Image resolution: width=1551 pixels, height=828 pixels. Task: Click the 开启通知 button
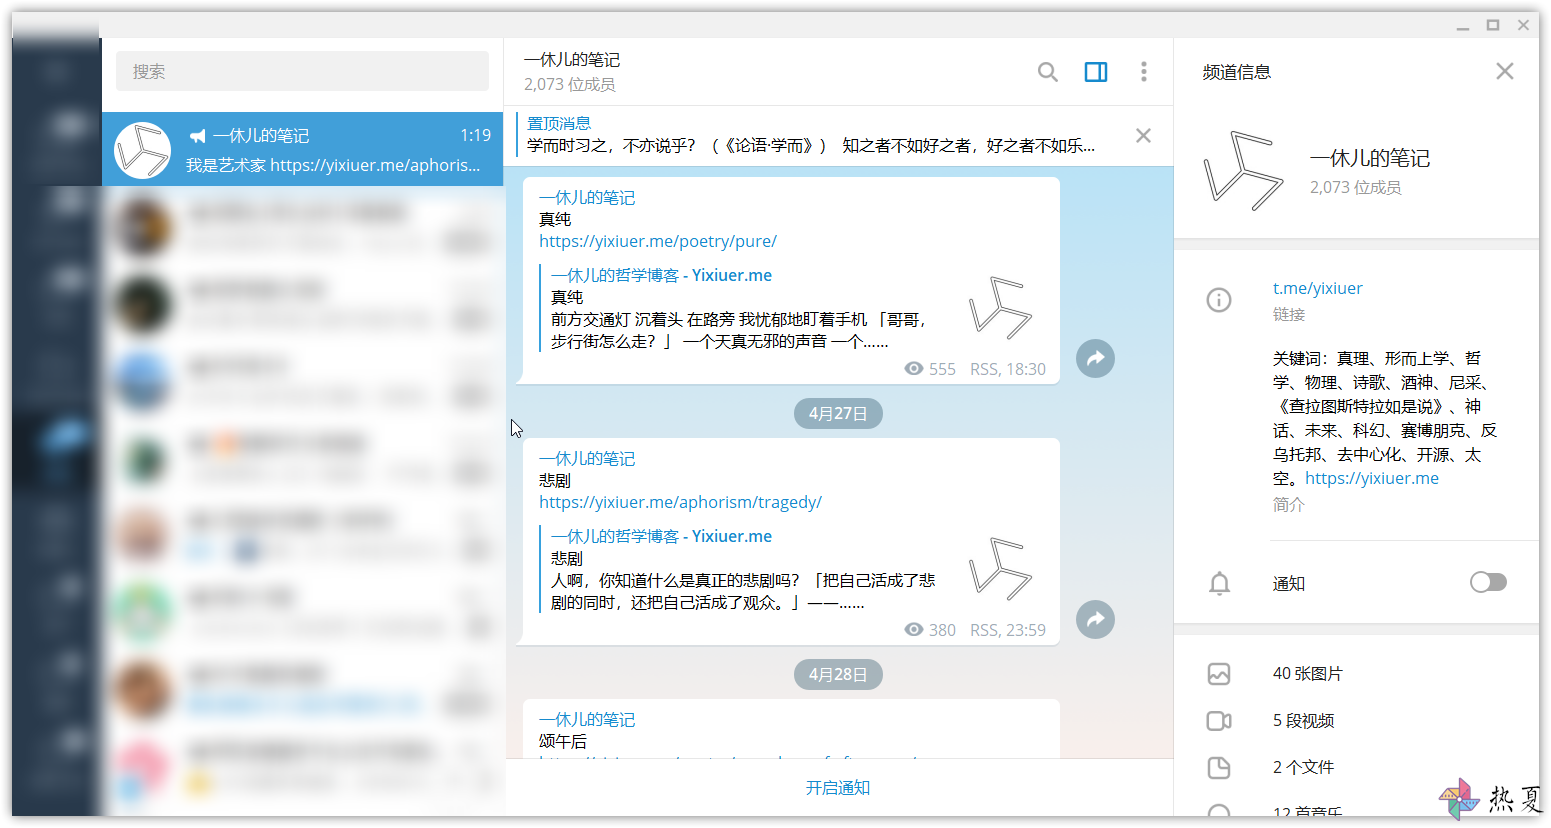tap(838, 788)
